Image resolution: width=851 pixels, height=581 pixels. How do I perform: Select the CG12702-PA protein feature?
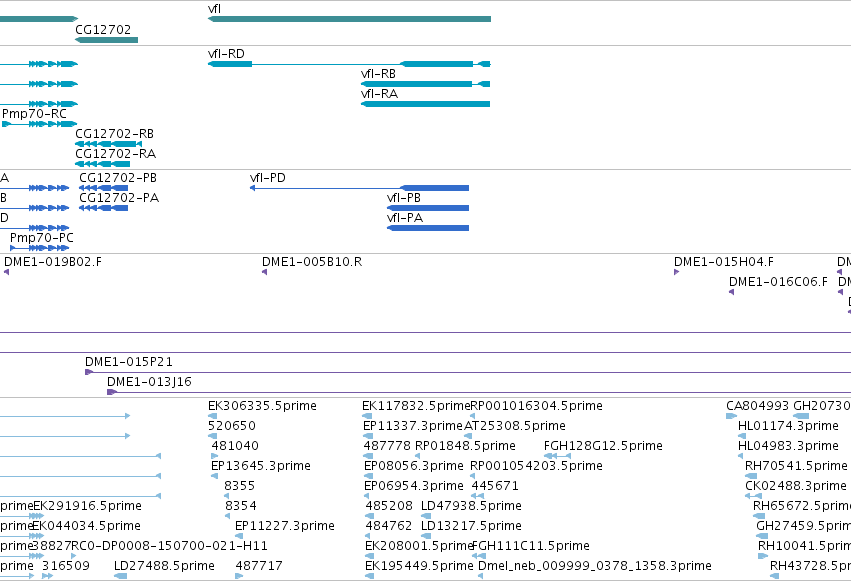(104, 208)
